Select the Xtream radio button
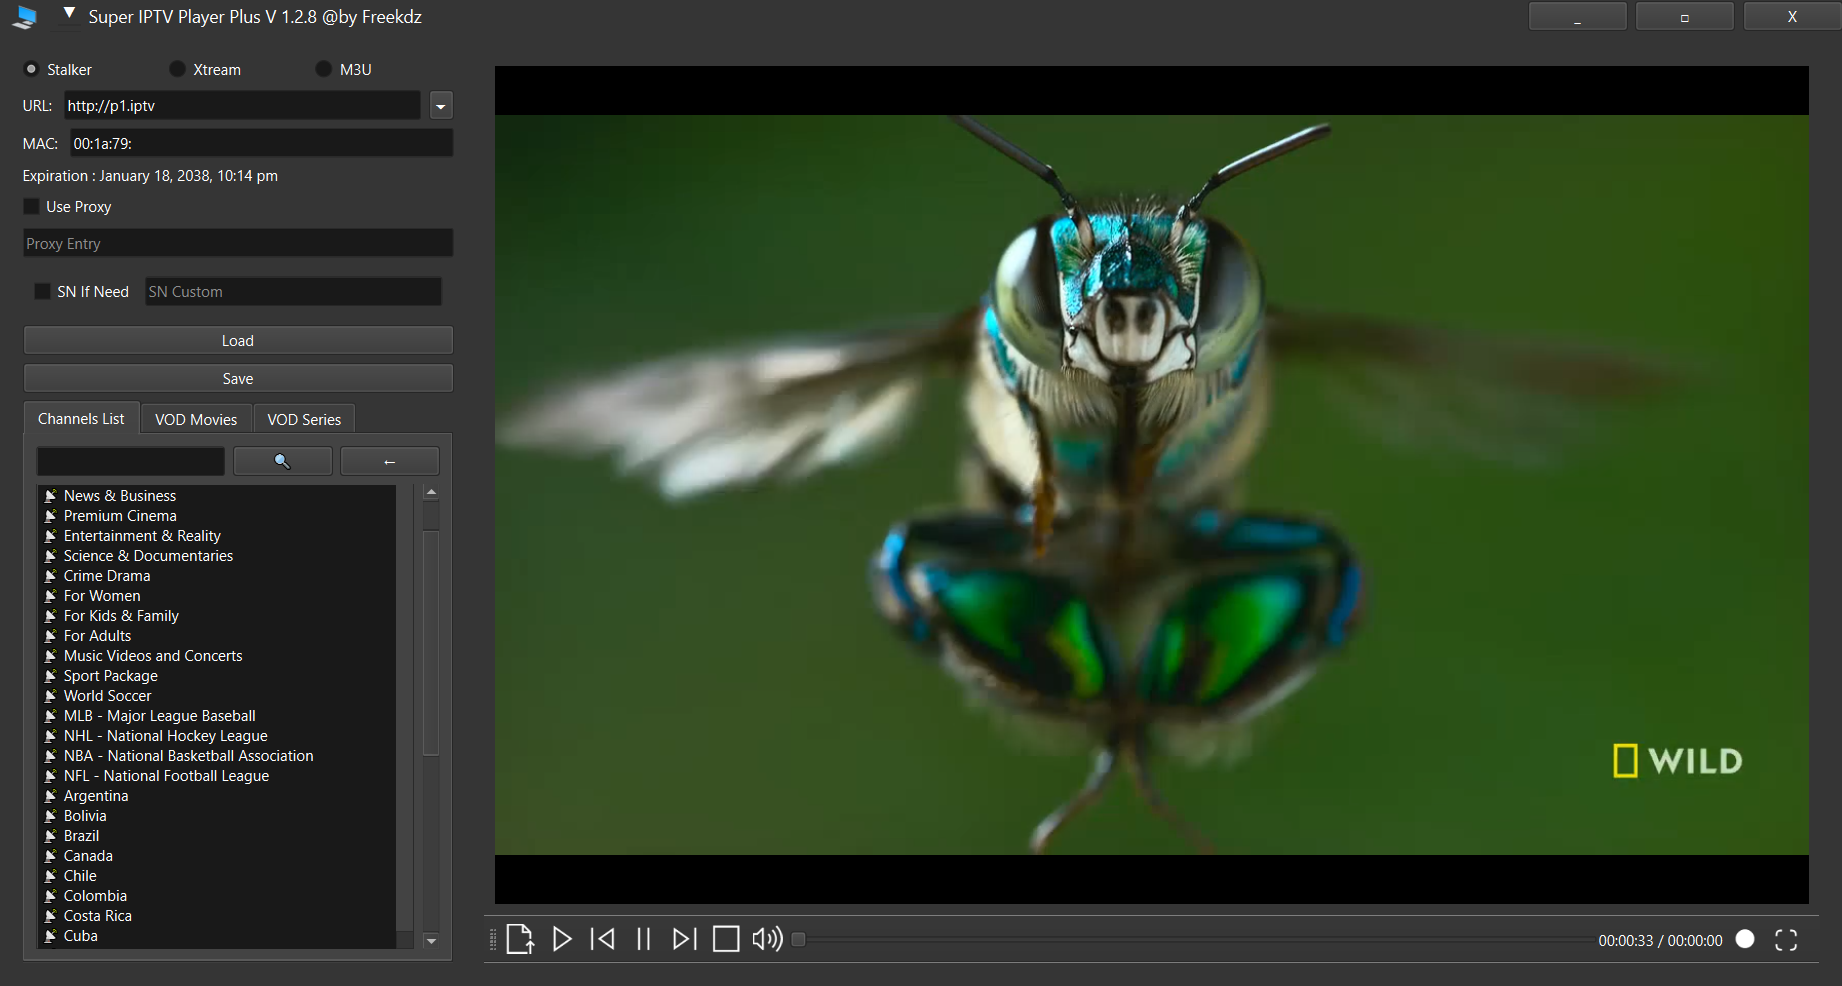 pos(177,69)
